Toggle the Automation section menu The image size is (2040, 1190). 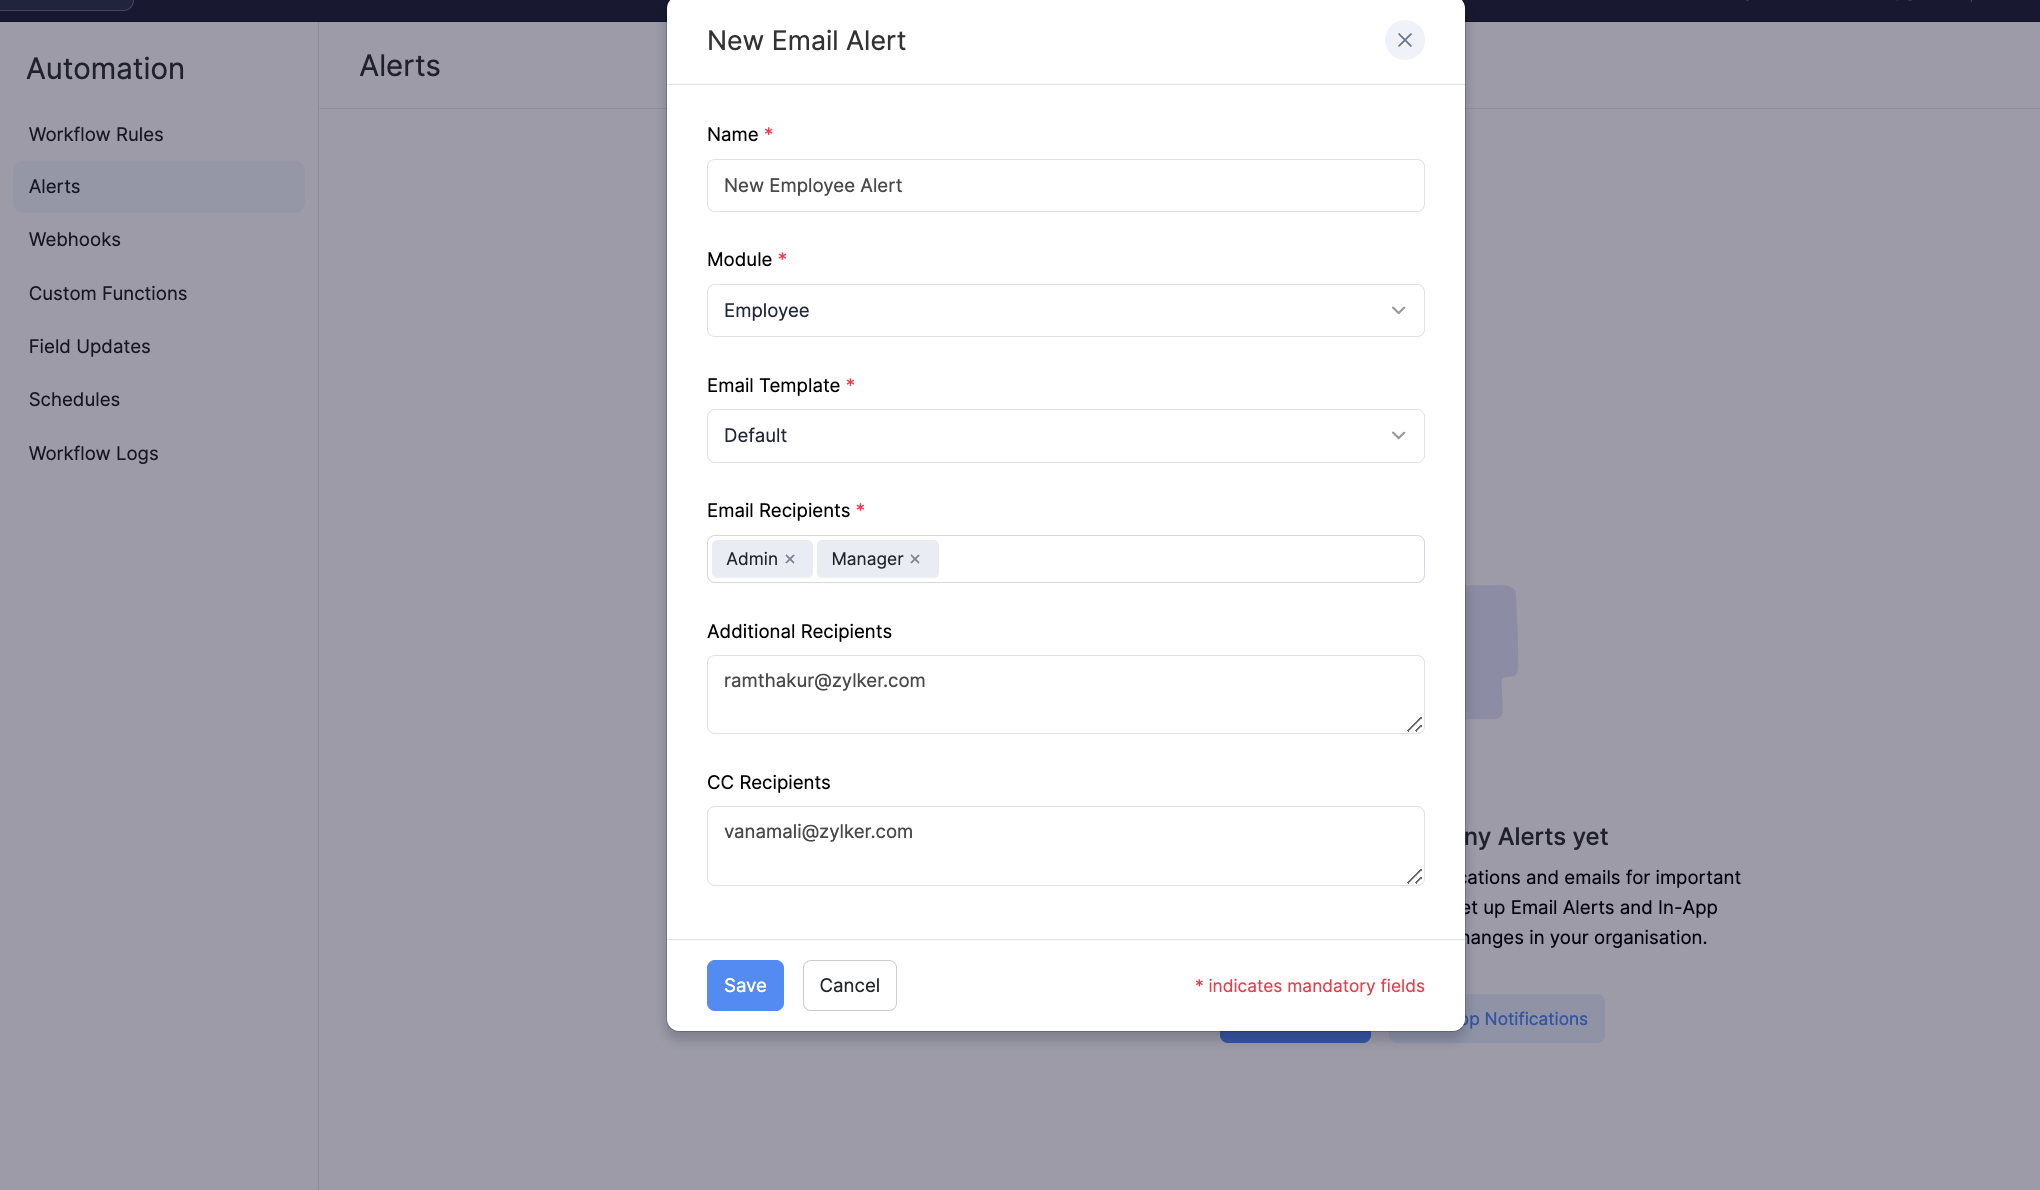click(x=105, y=65)
